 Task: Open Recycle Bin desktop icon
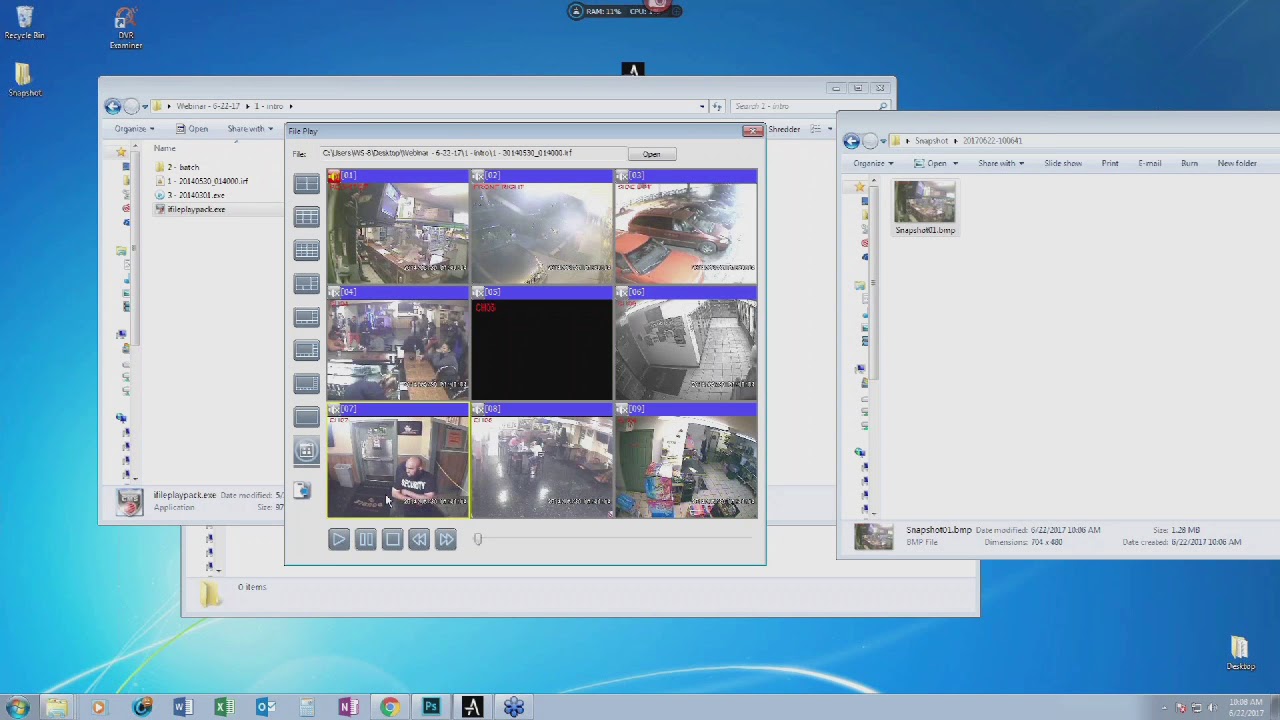click(24, 22)
